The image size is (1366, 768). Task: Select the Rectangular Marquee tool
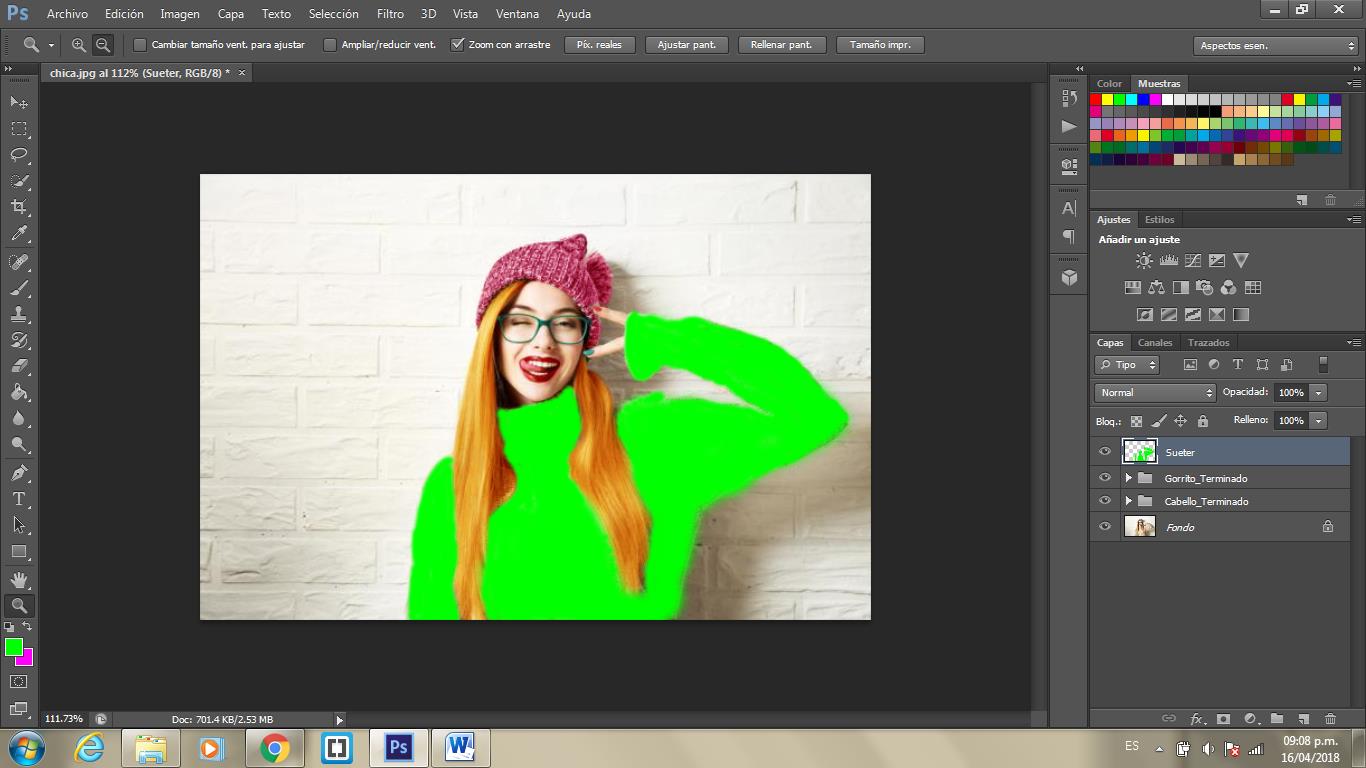coord(19,129)
